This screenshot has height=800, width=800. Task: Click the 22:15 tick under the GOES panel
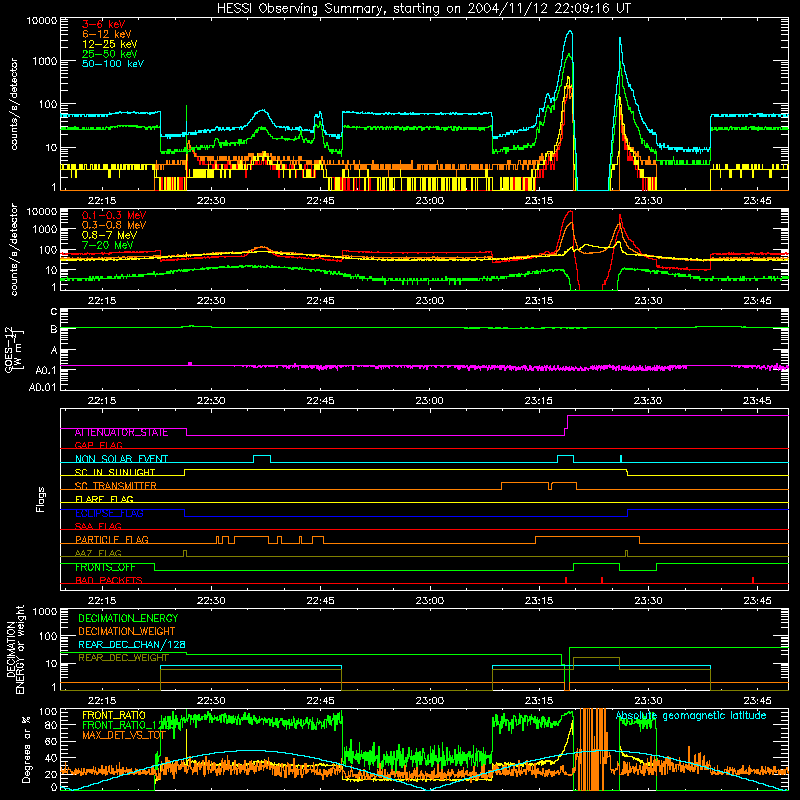coord(102,401)
